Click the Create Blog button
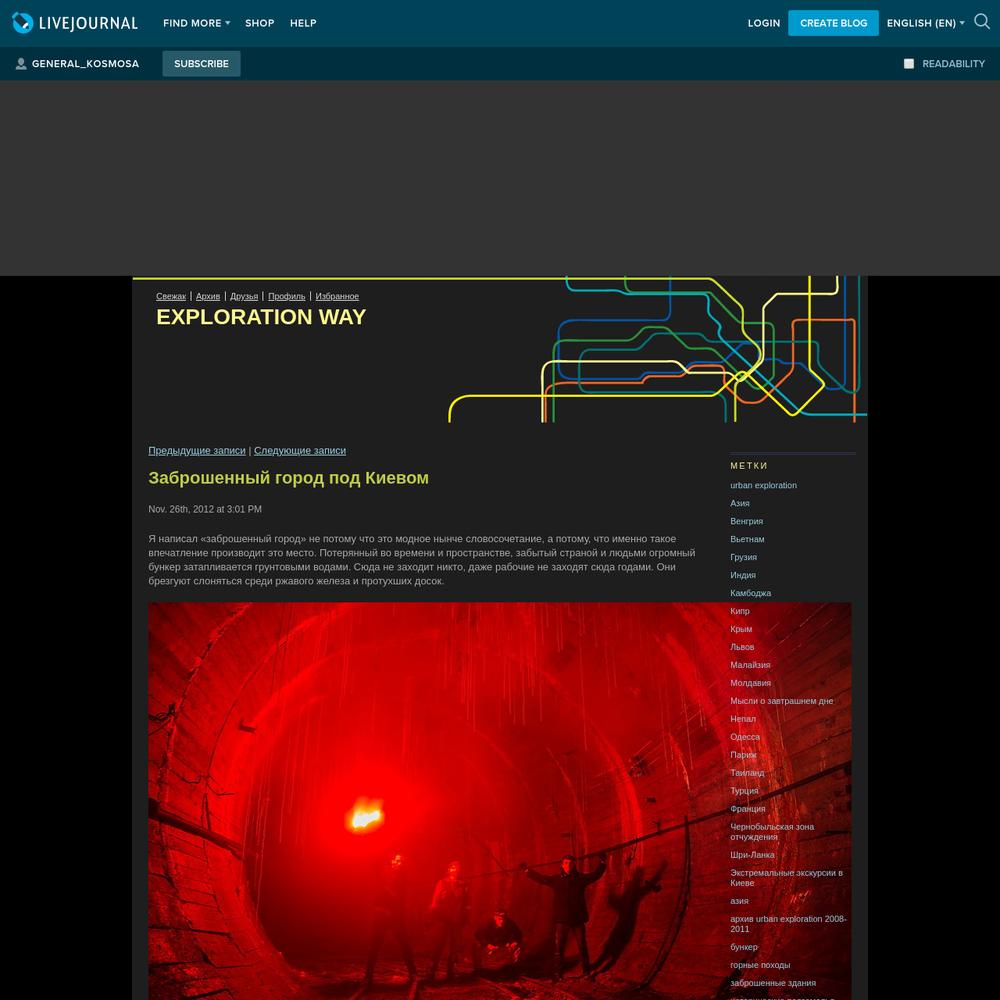Viewport: 1000px width, 1000px height. point(834,23)
